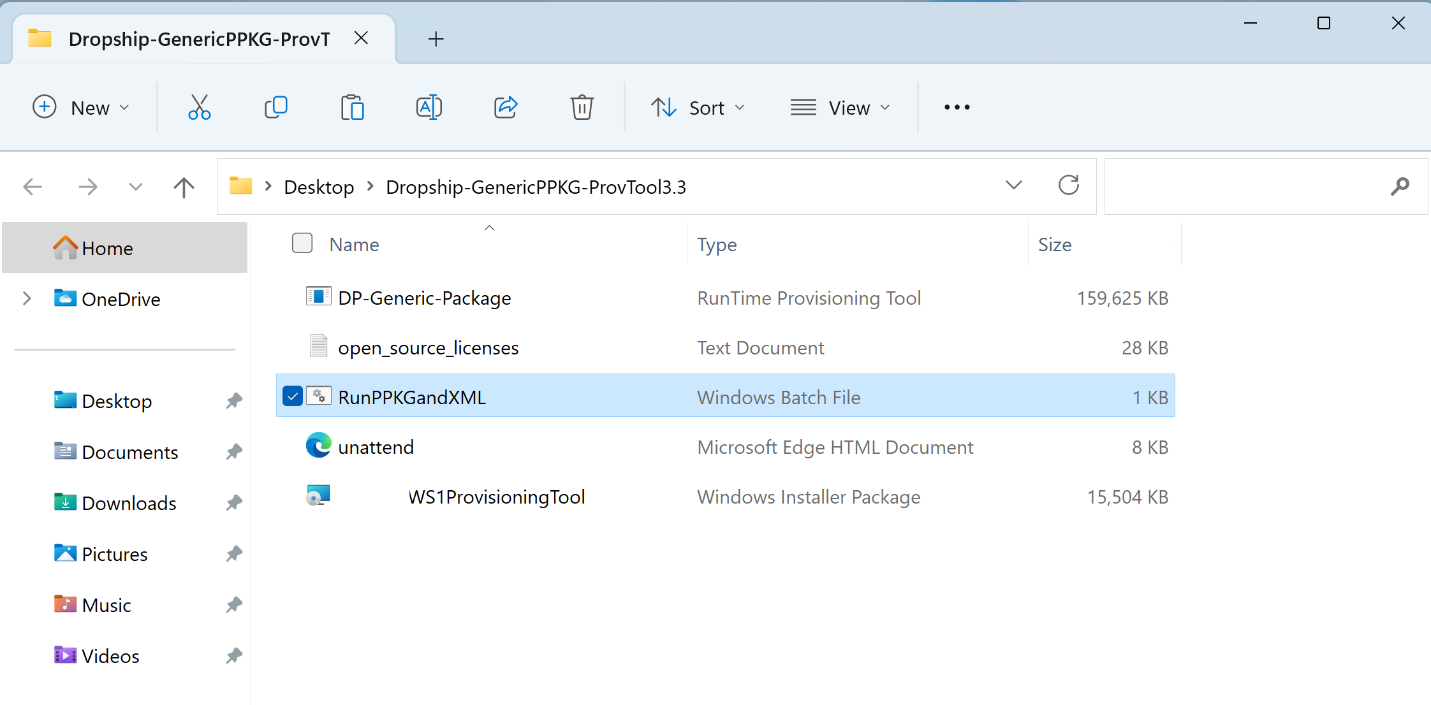Open the Sort dropdown
This screenshot has height=705, width=1431.
click(698, 107)
